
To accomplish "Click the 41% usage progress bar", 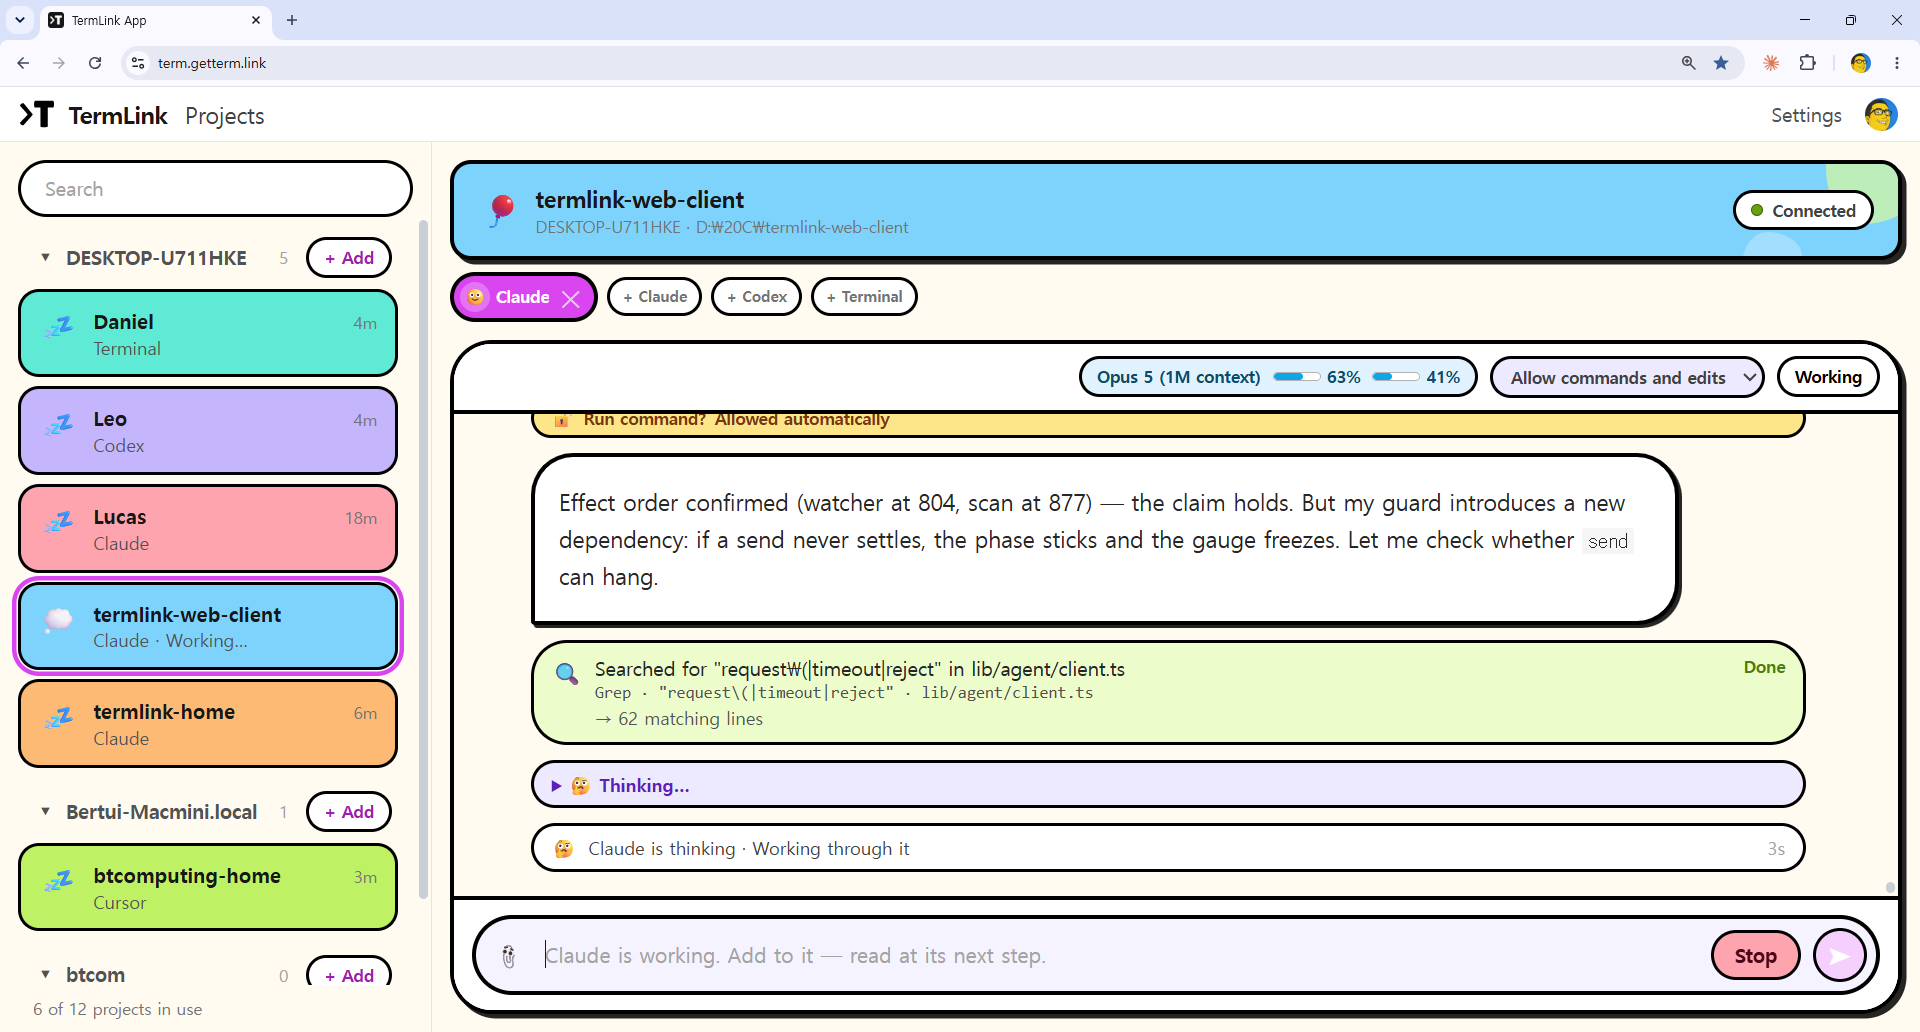I will 1395,377.
